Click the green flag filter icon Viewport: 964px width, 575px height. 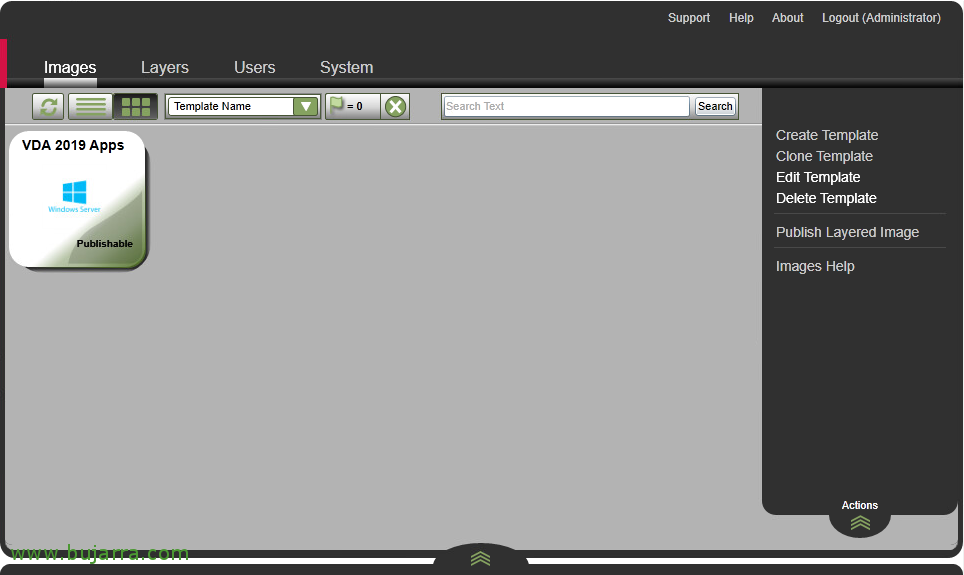click(x=337, y=105)
